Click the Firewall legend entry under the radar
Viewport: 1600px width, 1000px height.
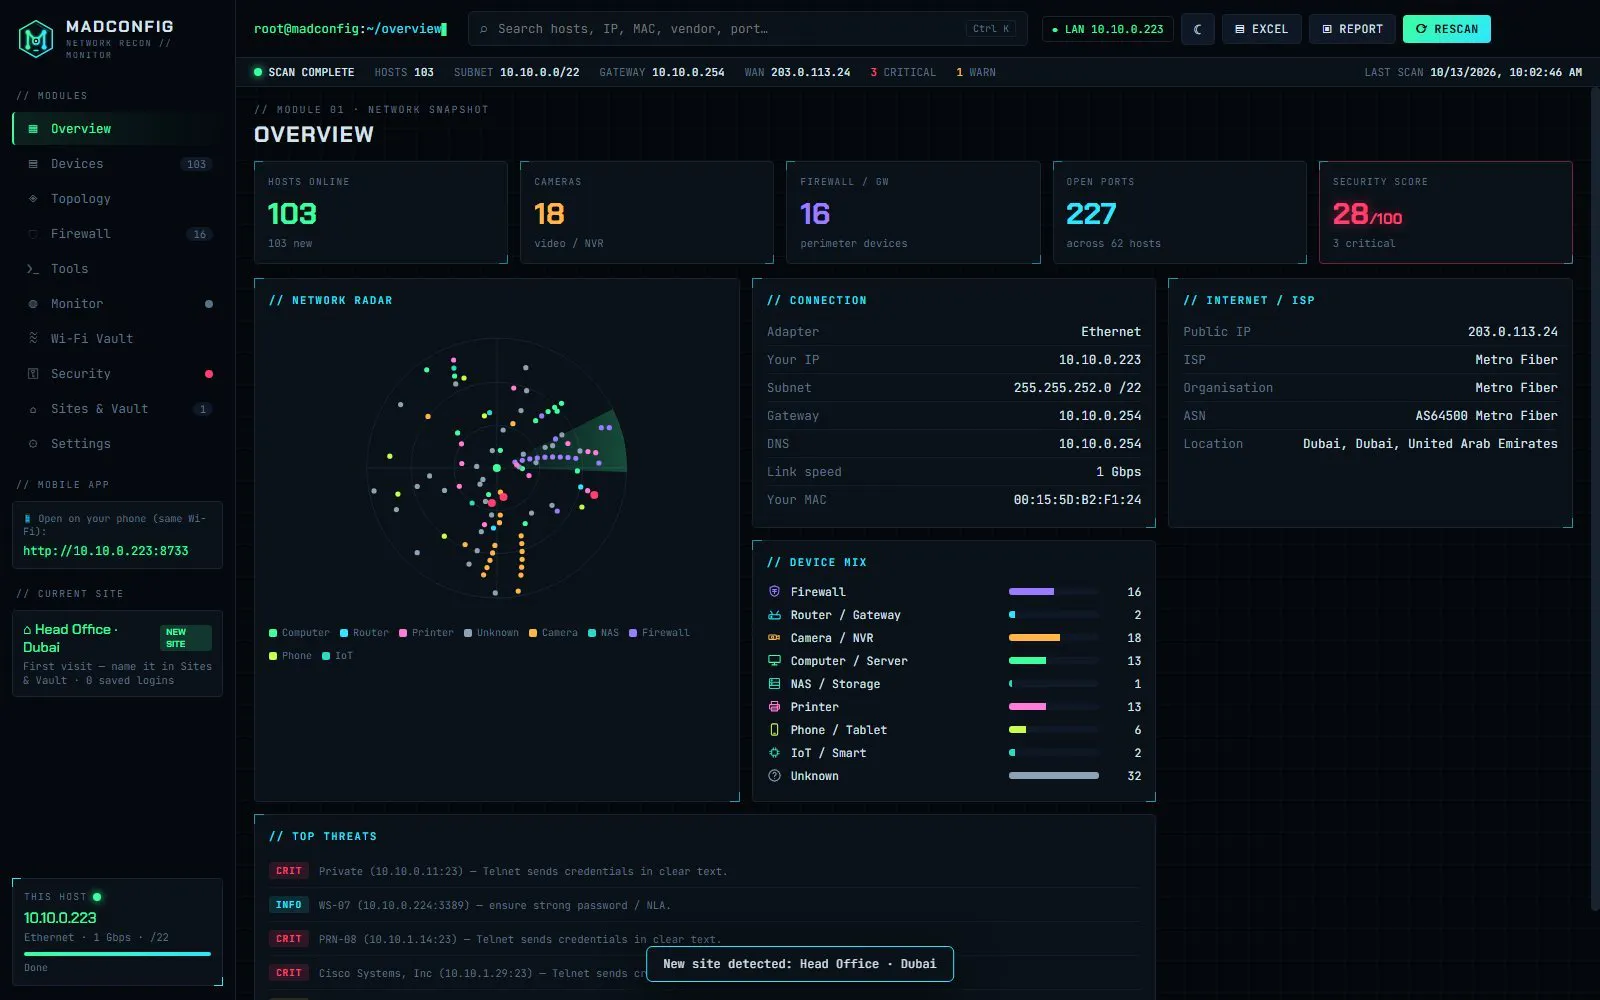coord(659,633)
